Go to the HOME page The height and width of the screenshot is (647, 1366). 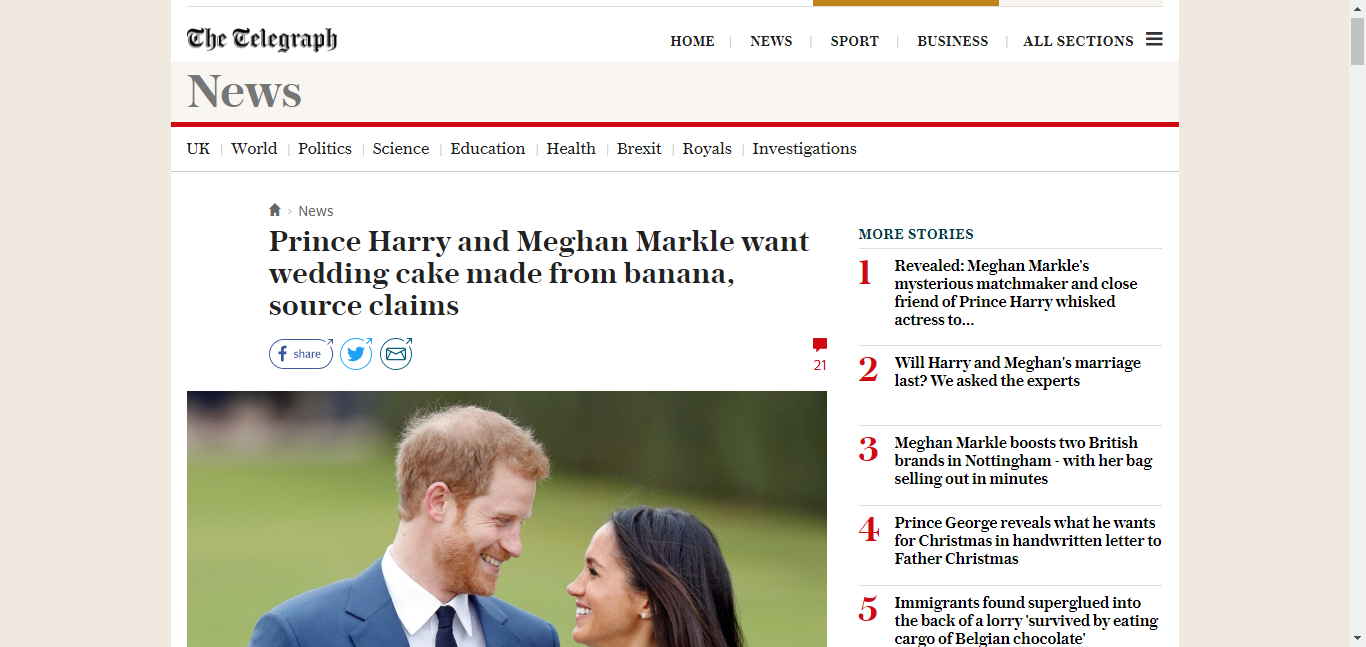[692, 41]
